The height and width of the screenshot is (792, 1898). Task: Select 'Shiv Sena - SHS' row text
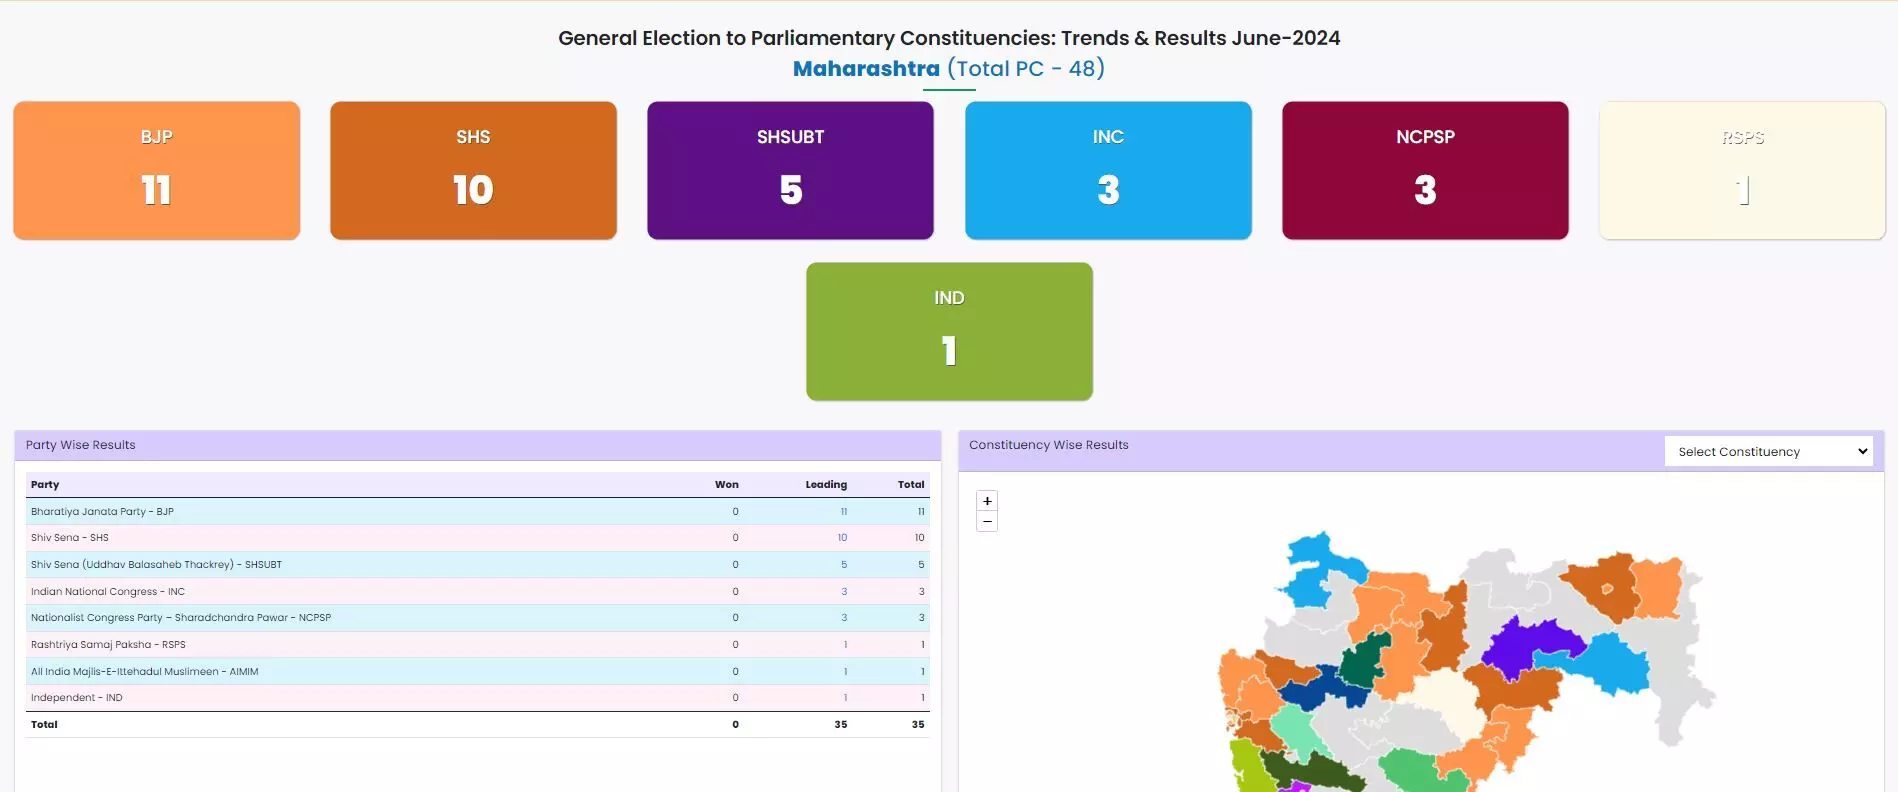pos(70,538)
